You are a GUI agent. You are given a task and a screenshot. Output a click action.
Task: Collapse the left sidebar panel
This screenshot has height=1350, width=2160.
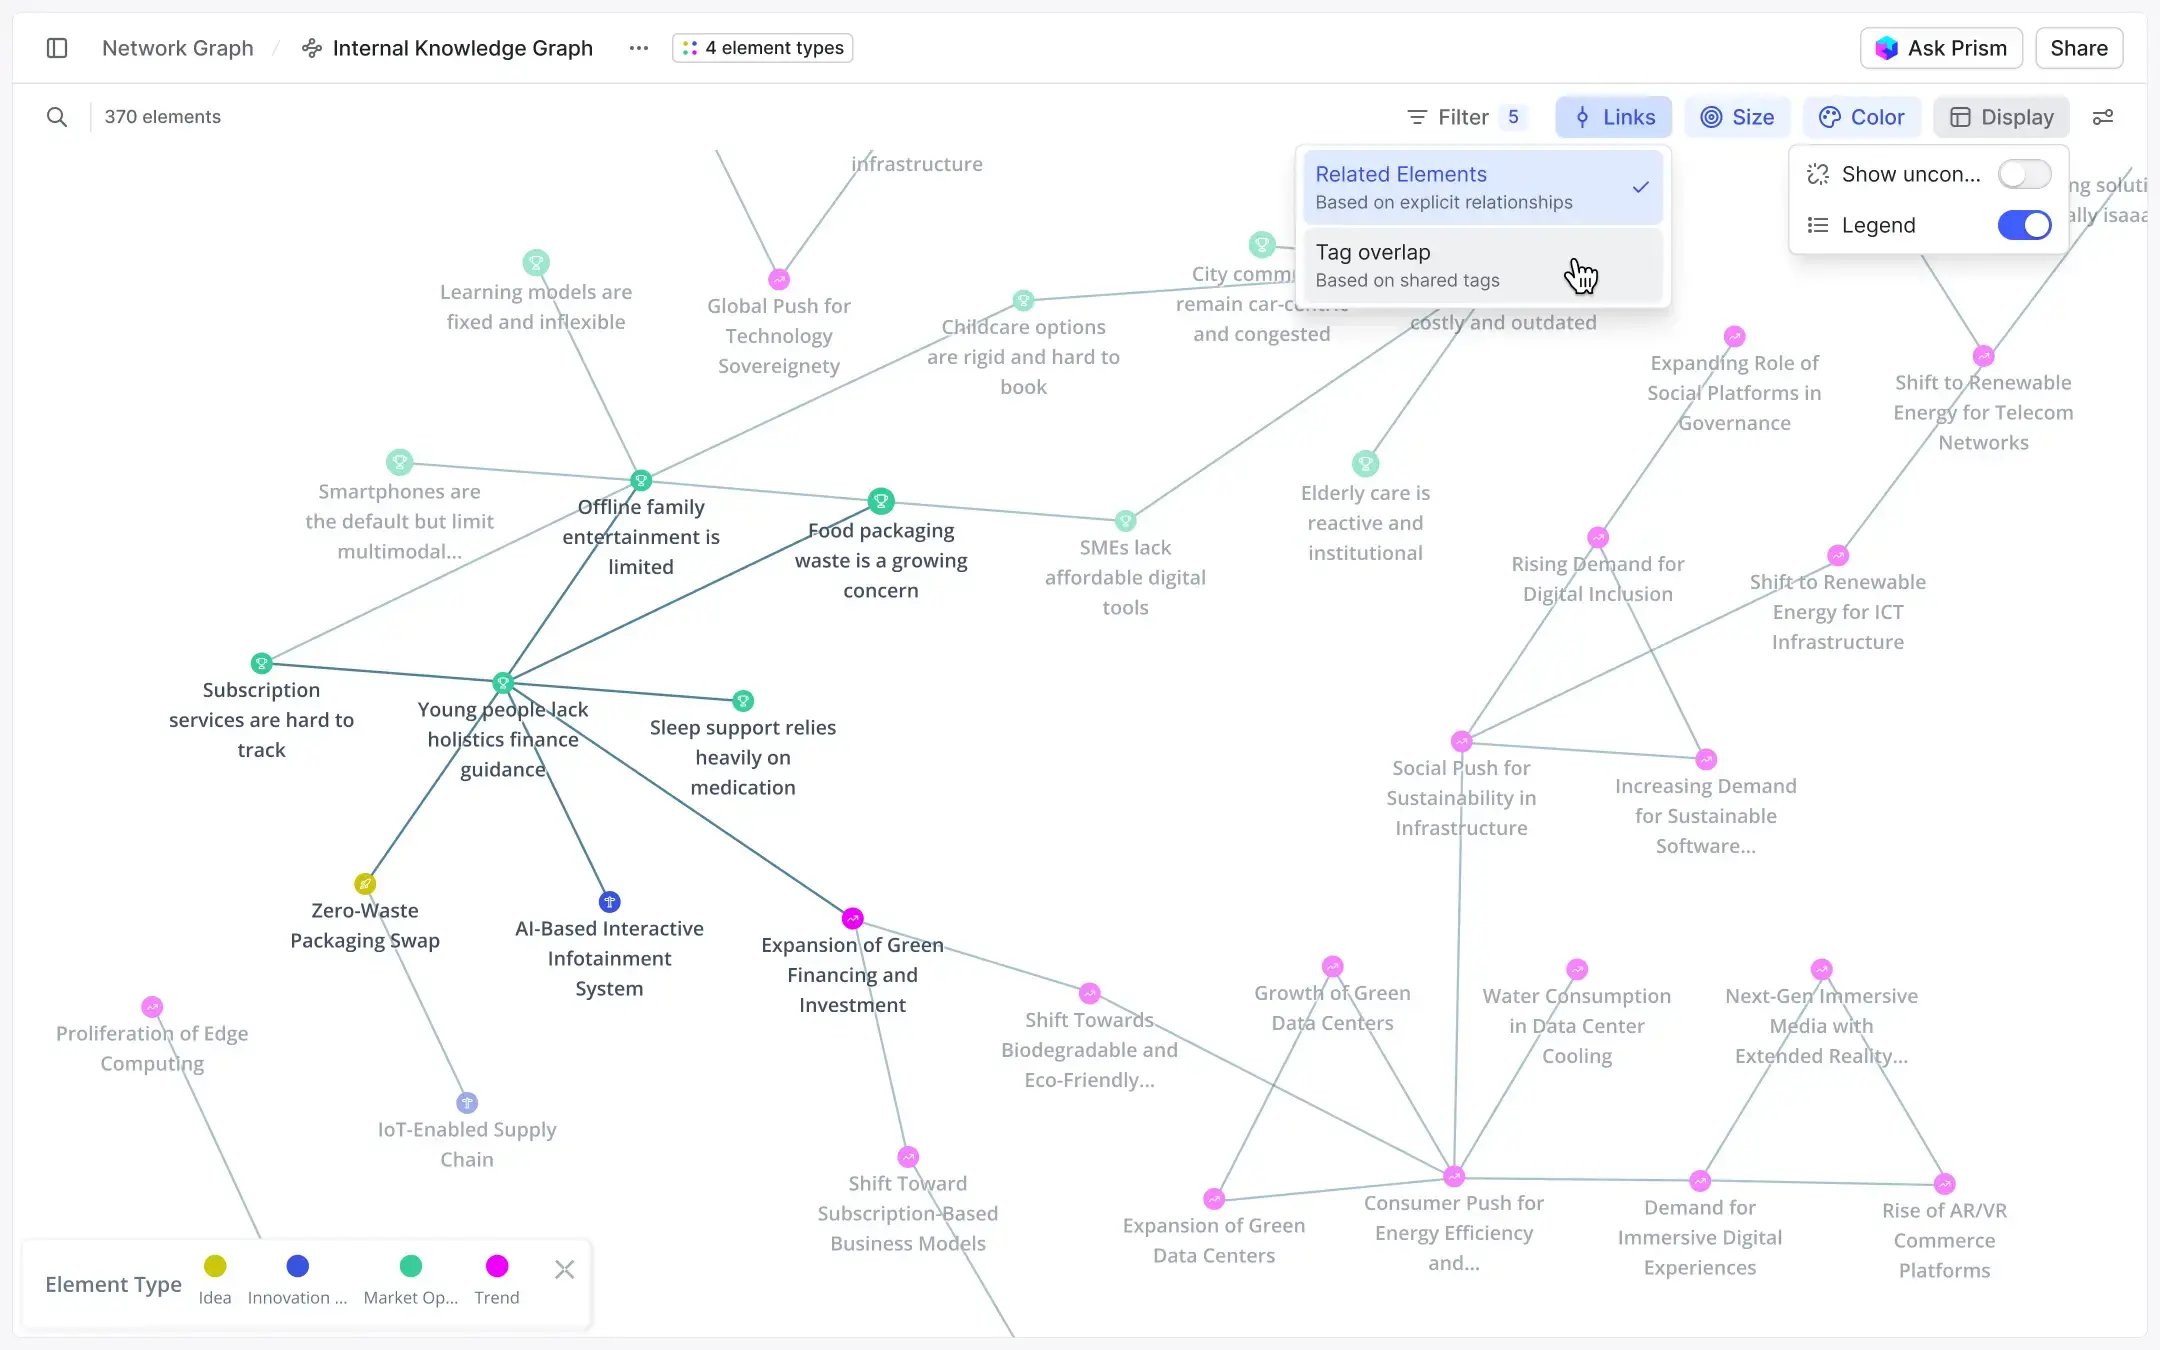point(57,47)
